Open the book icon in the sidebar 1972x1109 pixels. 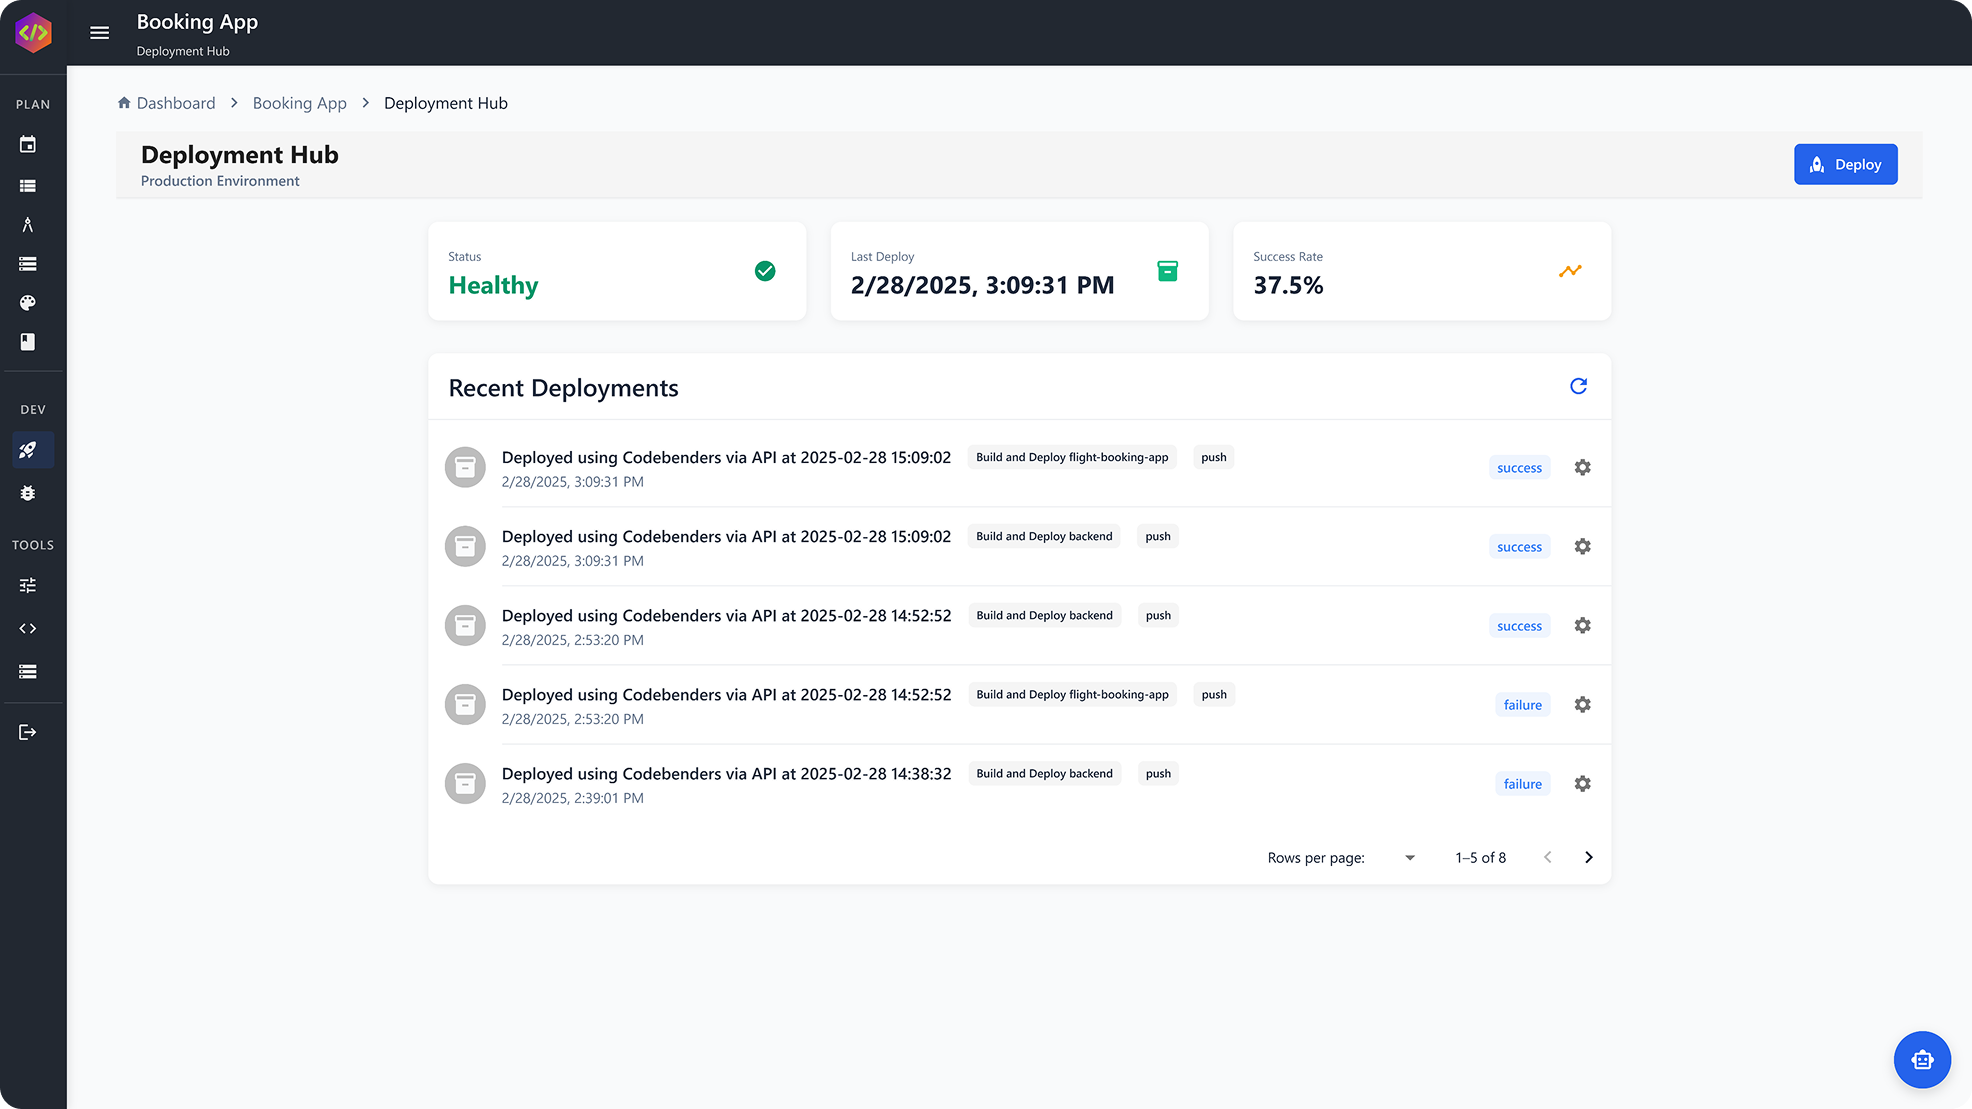click(x=28, y=342)
